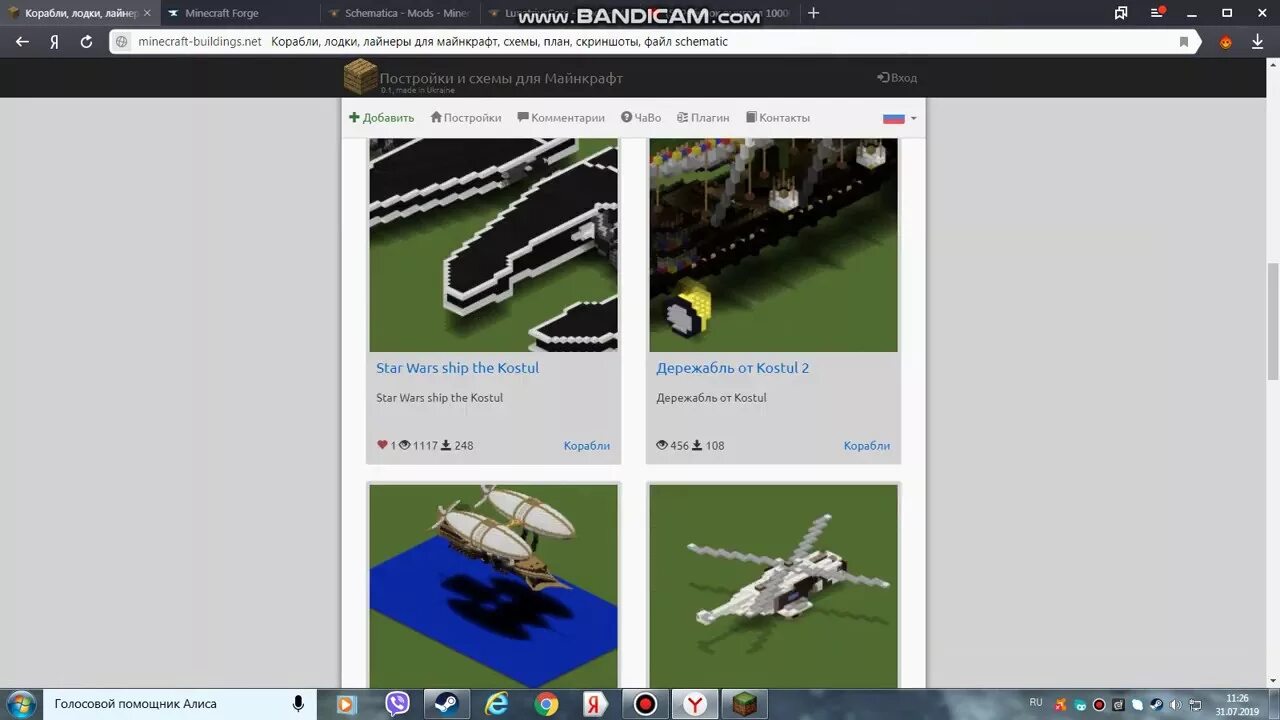Open the volume speaker tray icon
This screenshot has height=720, width=1280.
coord(1175,704)
